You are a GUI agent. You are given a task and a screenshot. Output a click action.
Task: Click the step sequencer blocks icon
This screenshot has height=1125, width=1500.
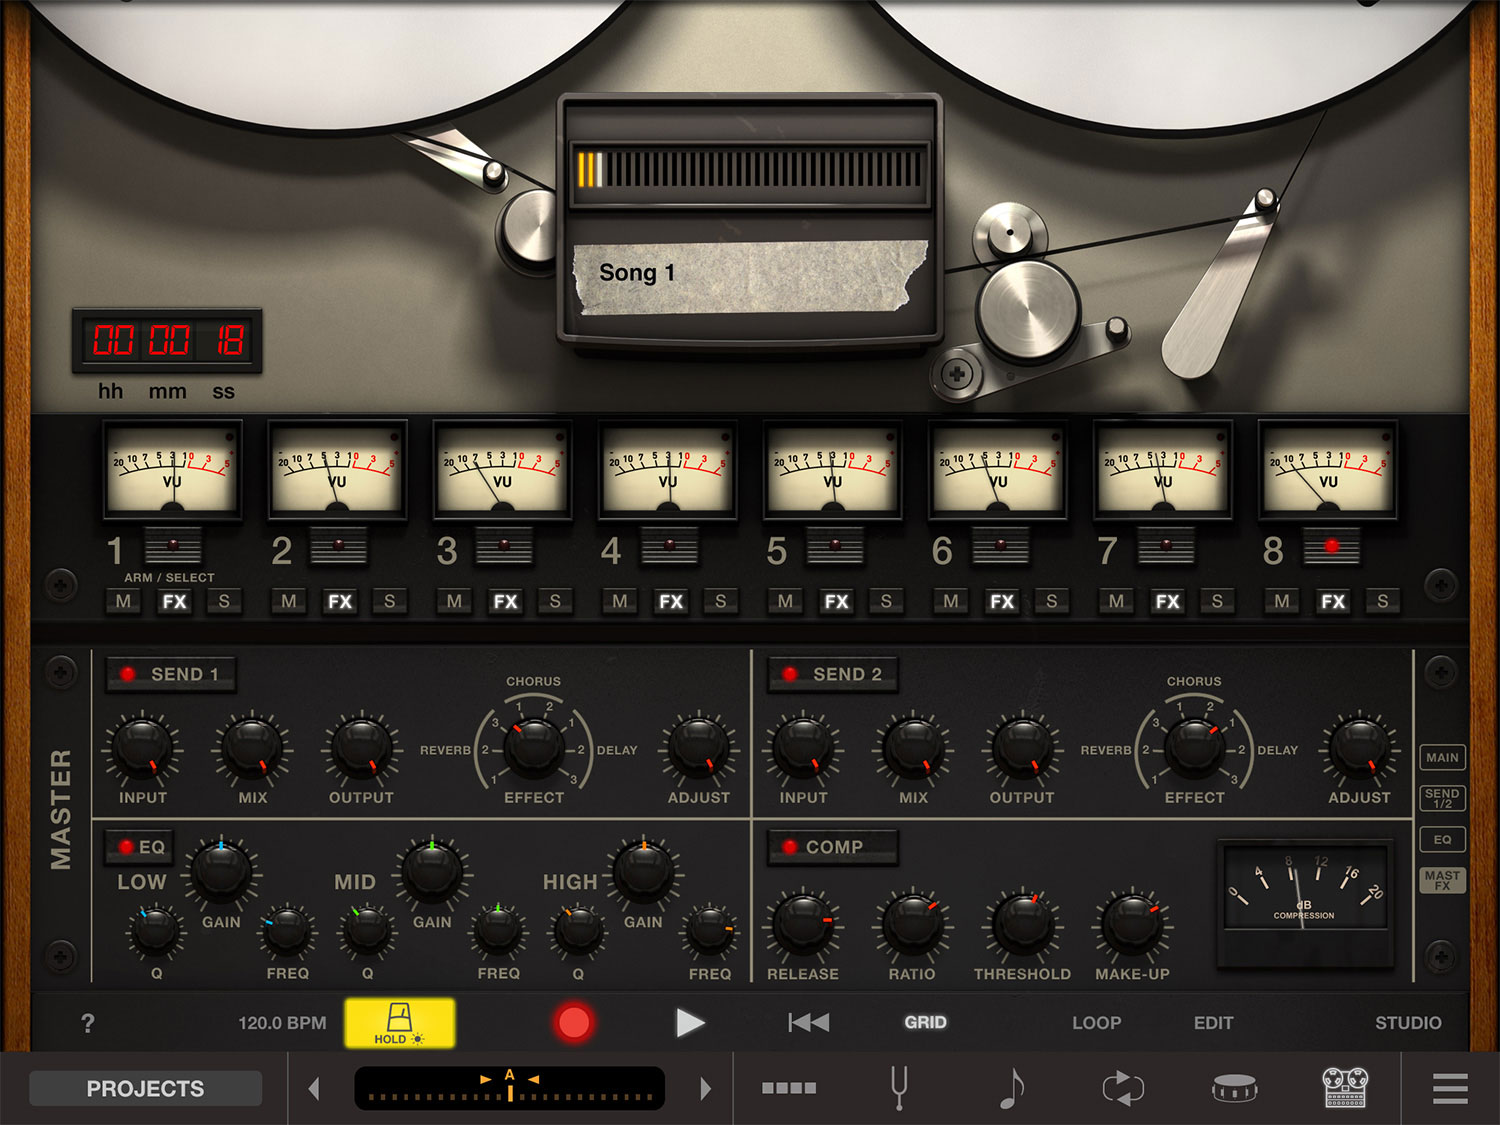coord(790,1088)
